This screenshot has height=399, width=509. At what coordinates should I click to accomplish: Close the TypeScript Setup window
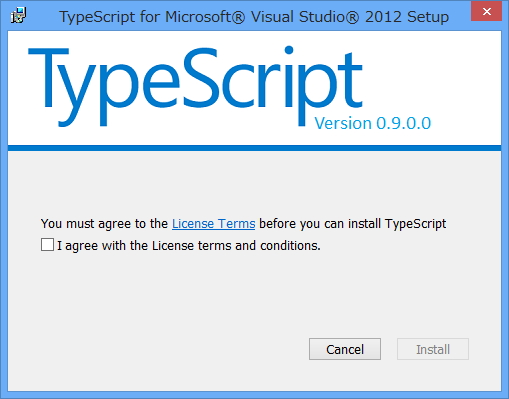(x=486, y=12)
